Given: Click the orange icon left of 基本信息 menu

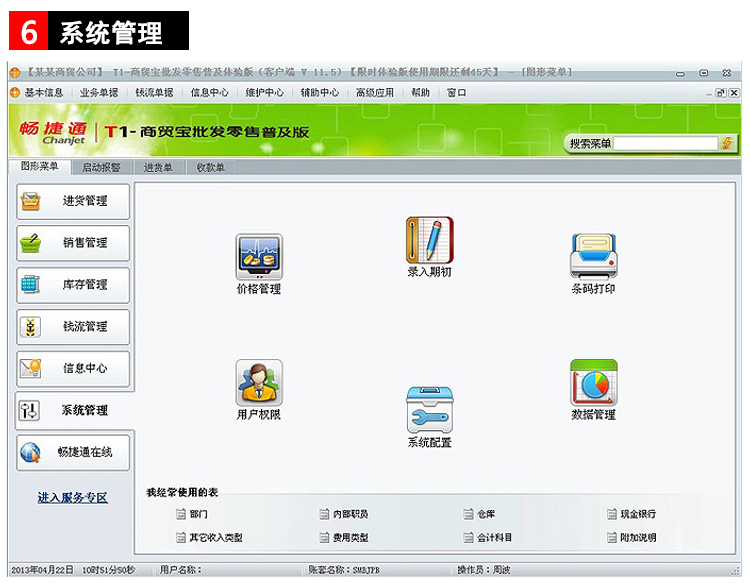Looking at the screenshot, I should pos(15,92).
